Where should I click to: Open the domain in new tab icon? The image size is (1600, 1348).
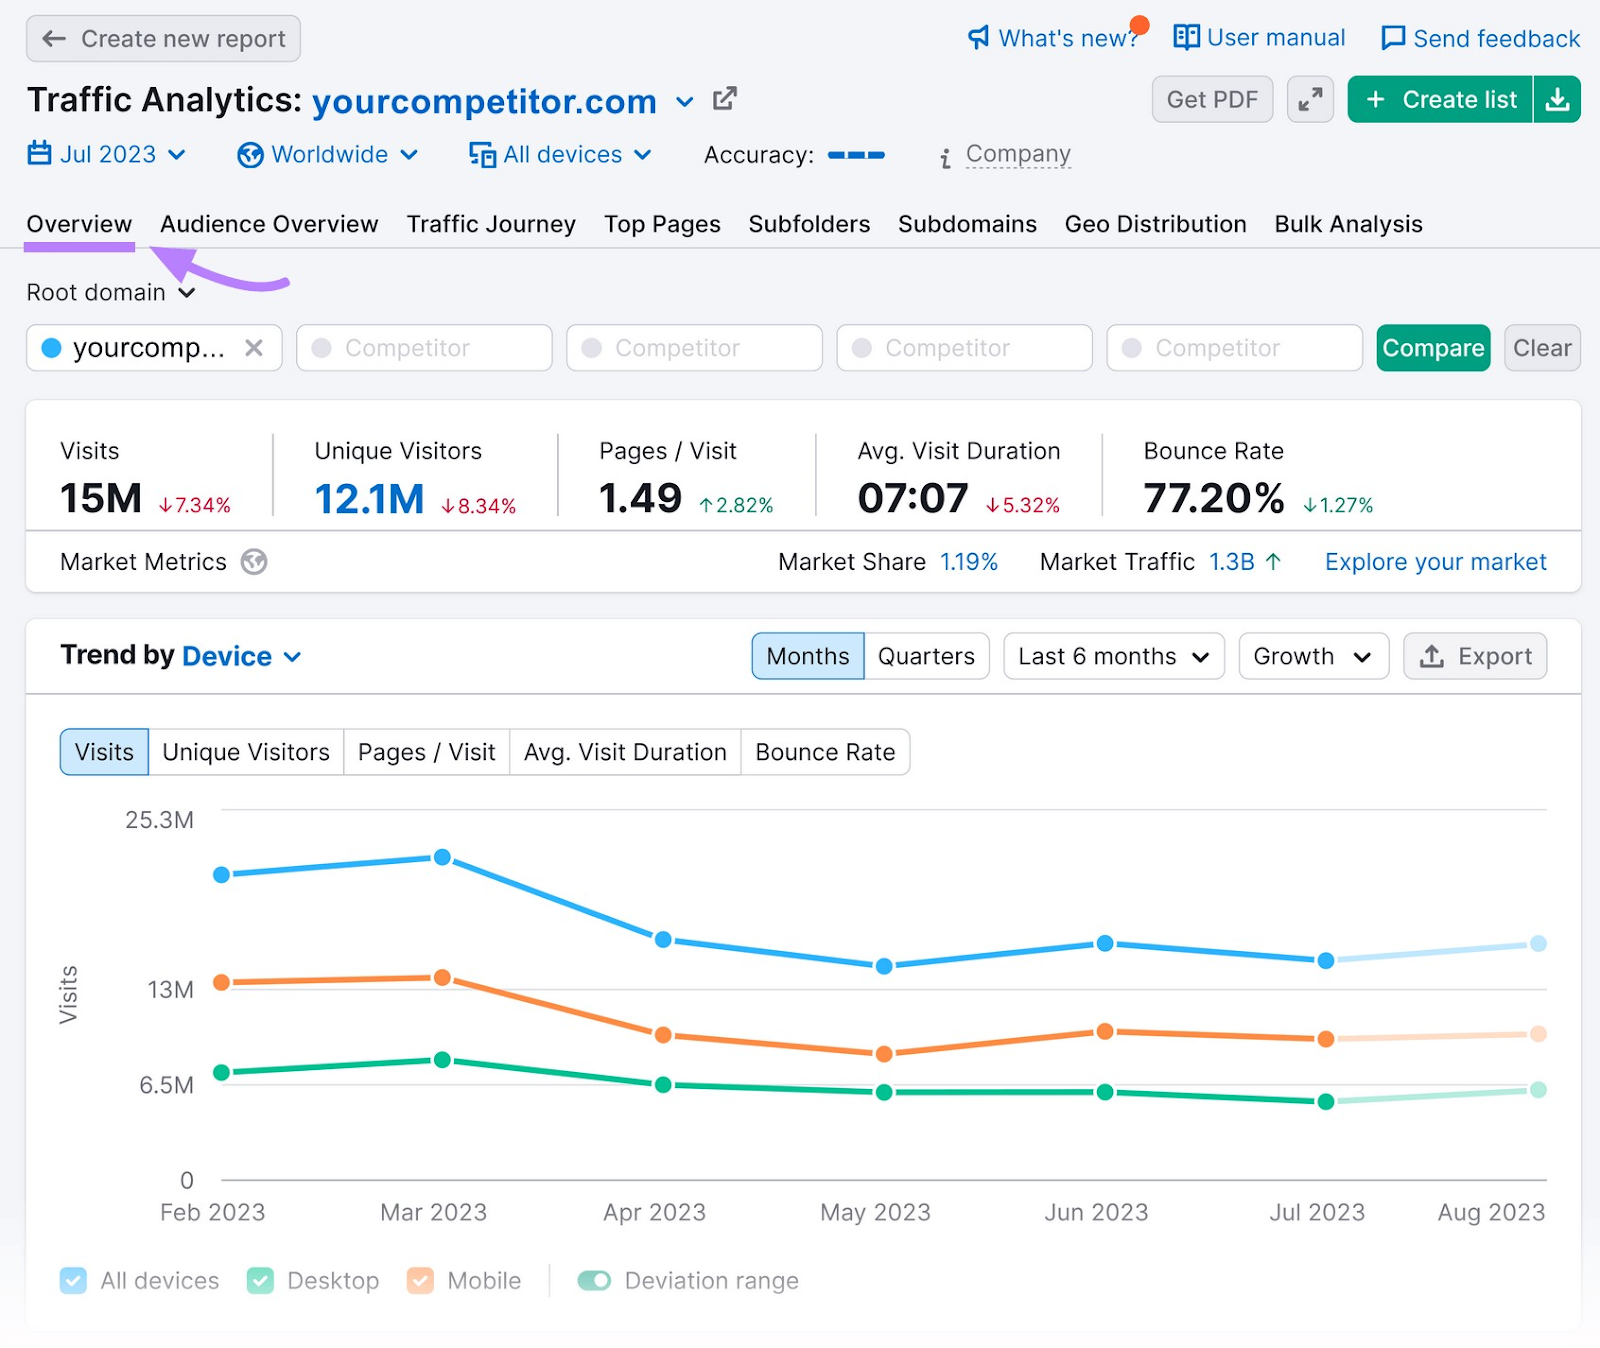(724, 99)
